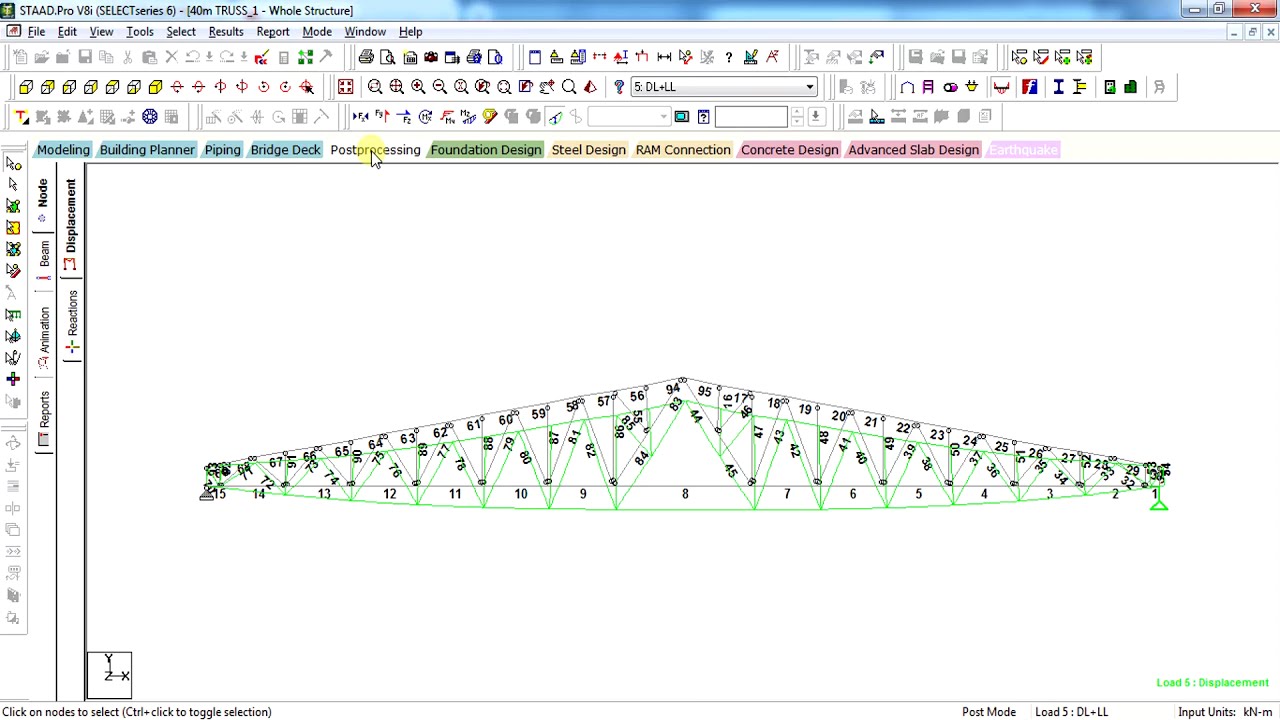Select the Reports page tab
Image resolution: width=1280 pixels, height=720 pixels.
coord(44,420)
